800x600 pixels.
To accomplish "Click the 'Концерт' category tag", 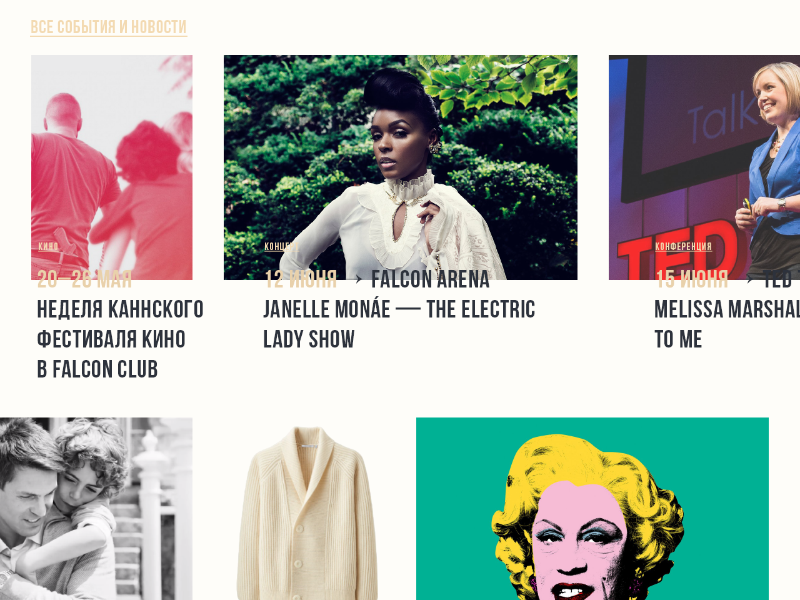I will click(x=281, y=246).
